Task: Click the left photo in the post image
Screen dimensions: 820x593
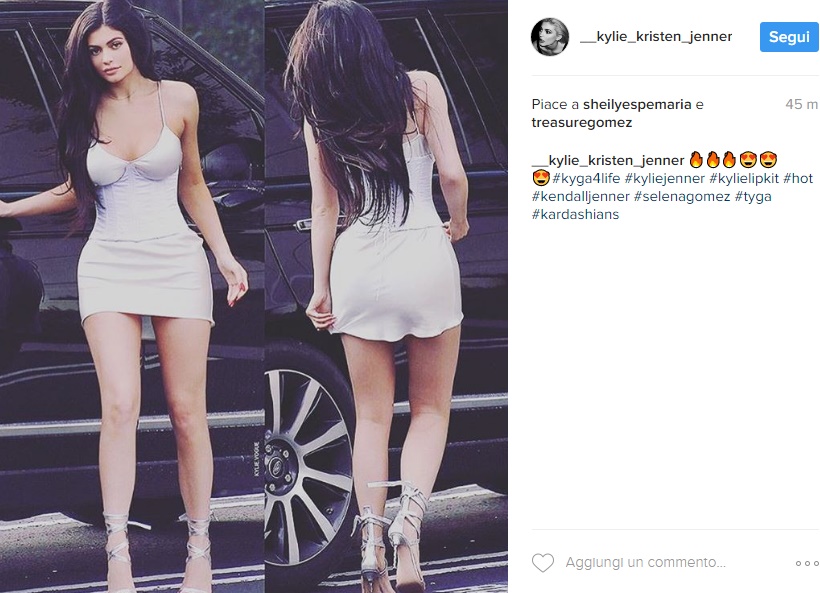Action: point(132,296)
